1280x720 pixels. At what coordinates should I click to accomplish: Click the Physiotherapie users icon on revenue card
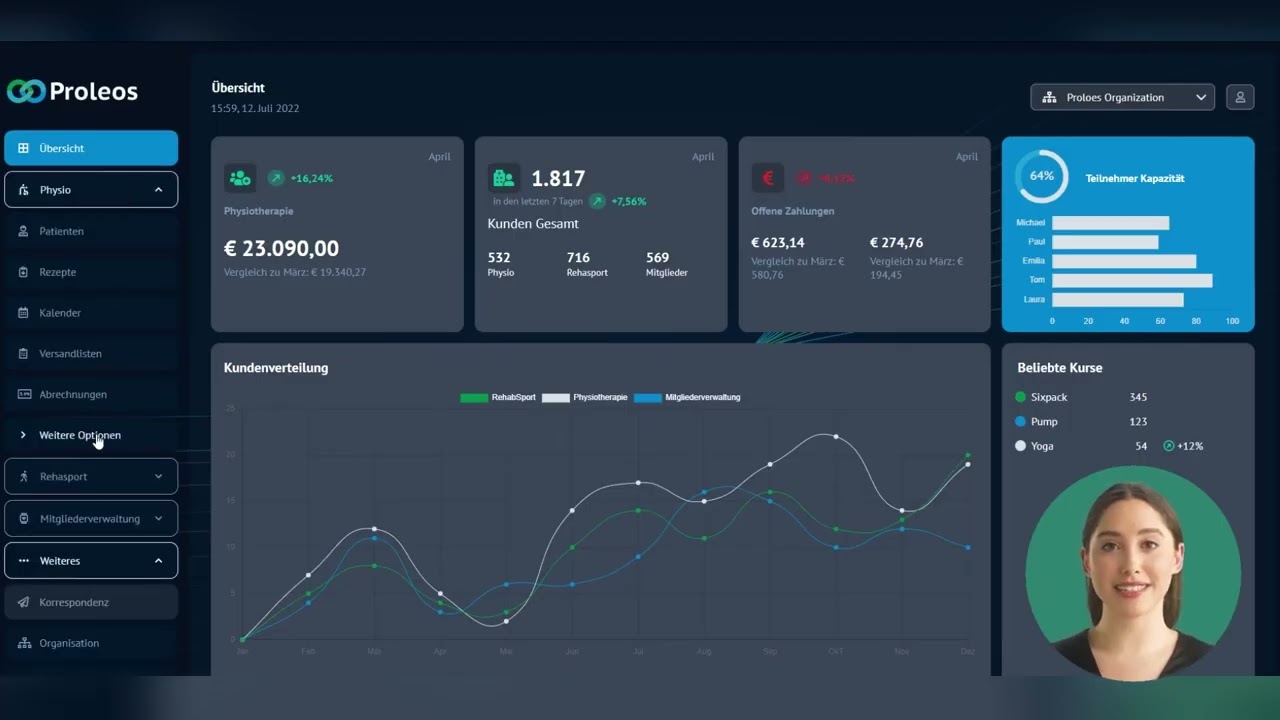pyautogui.click(x=240, y=178)
